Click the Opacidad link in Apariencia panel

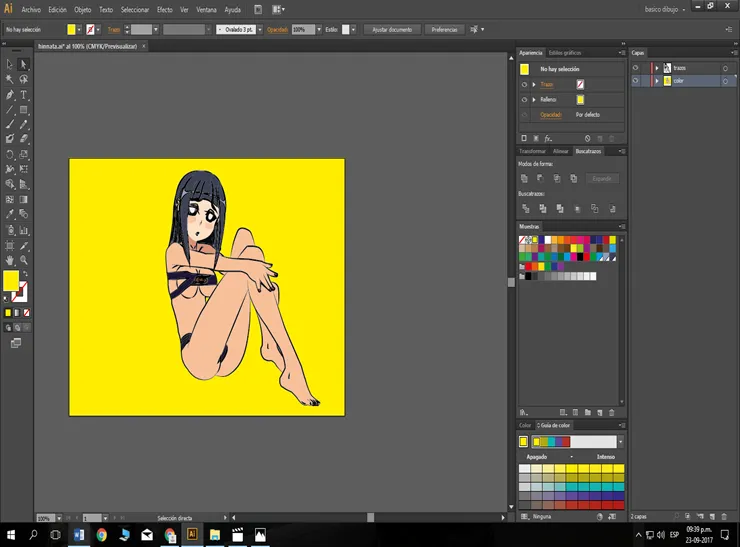551,115
